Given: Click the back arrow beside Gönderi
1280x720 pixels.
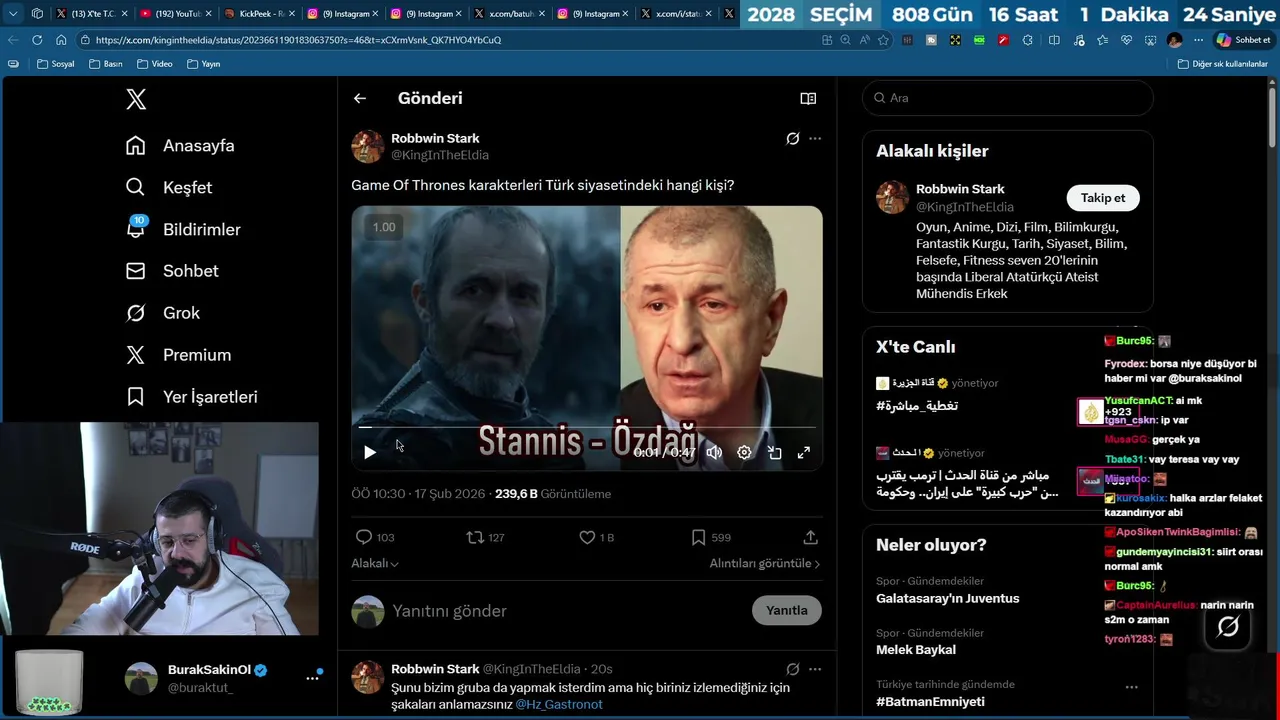Looking at the screenshot, I should point(360,98).
